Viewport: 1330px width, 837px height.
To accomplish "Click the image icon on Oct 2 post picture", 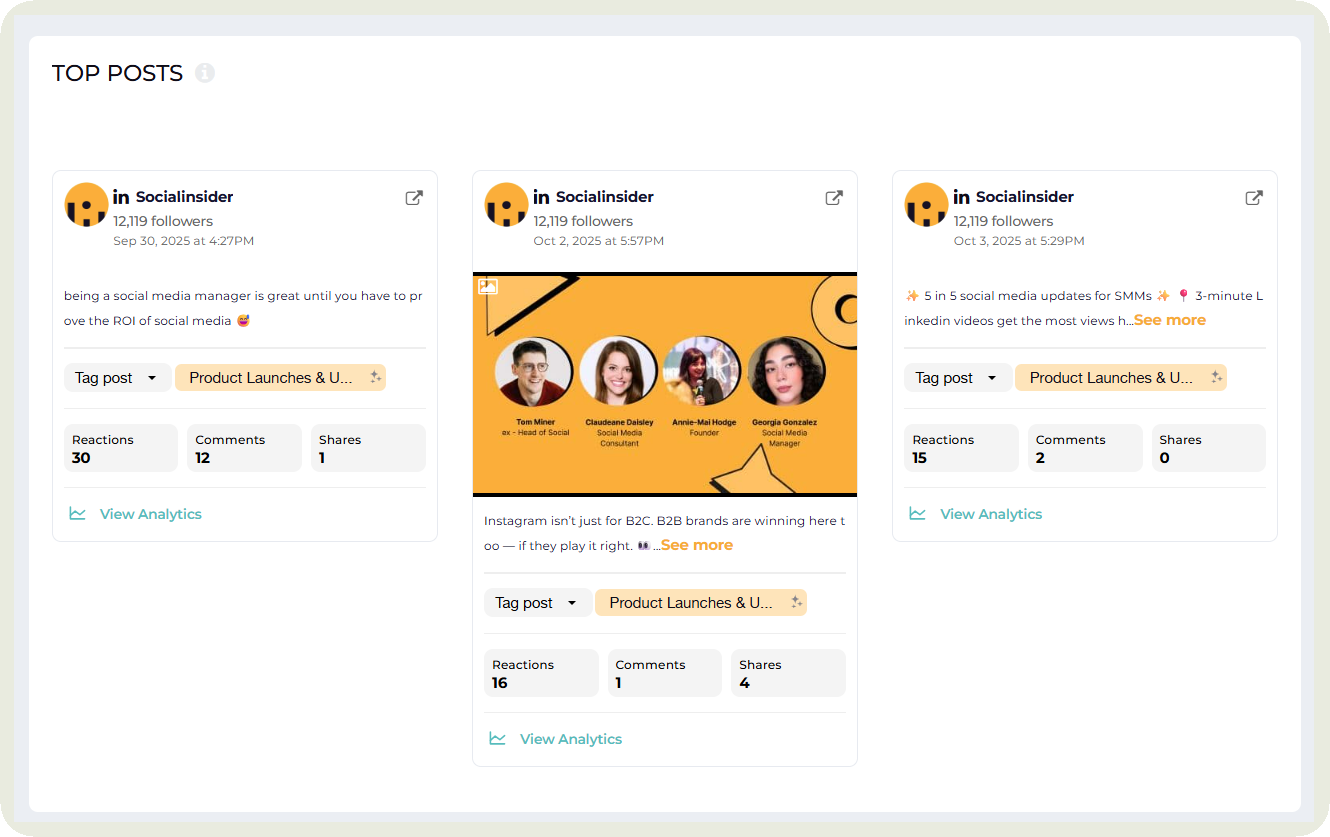I will [488, 287].
